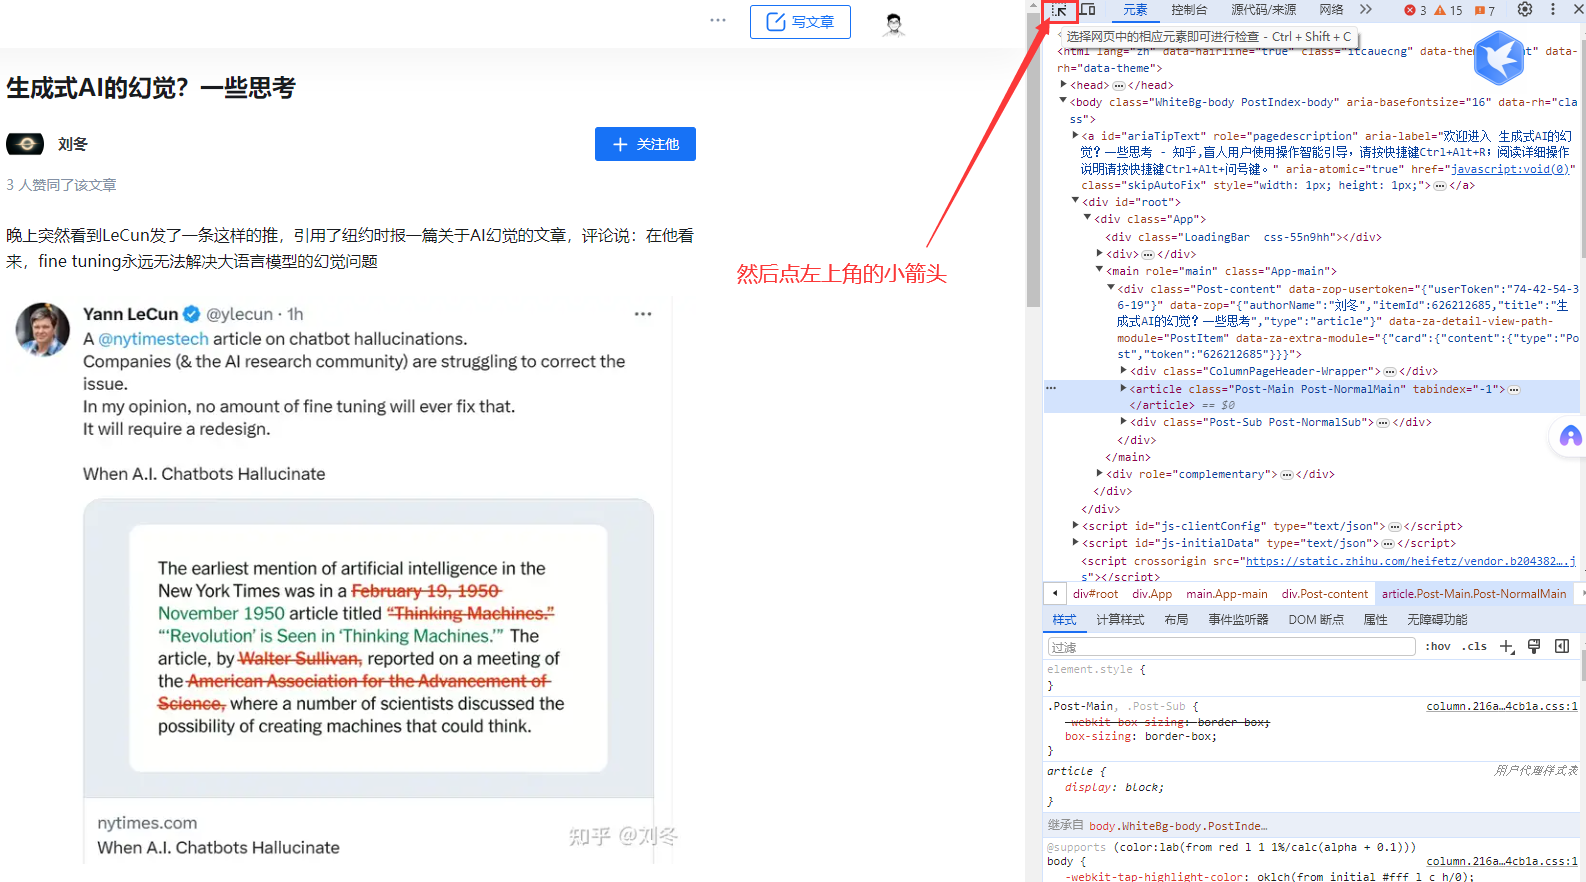Image resolution: width=1586 pixels, height=882 pixels.
Task: Select the 元素 tab
Action: point(1135,10)
